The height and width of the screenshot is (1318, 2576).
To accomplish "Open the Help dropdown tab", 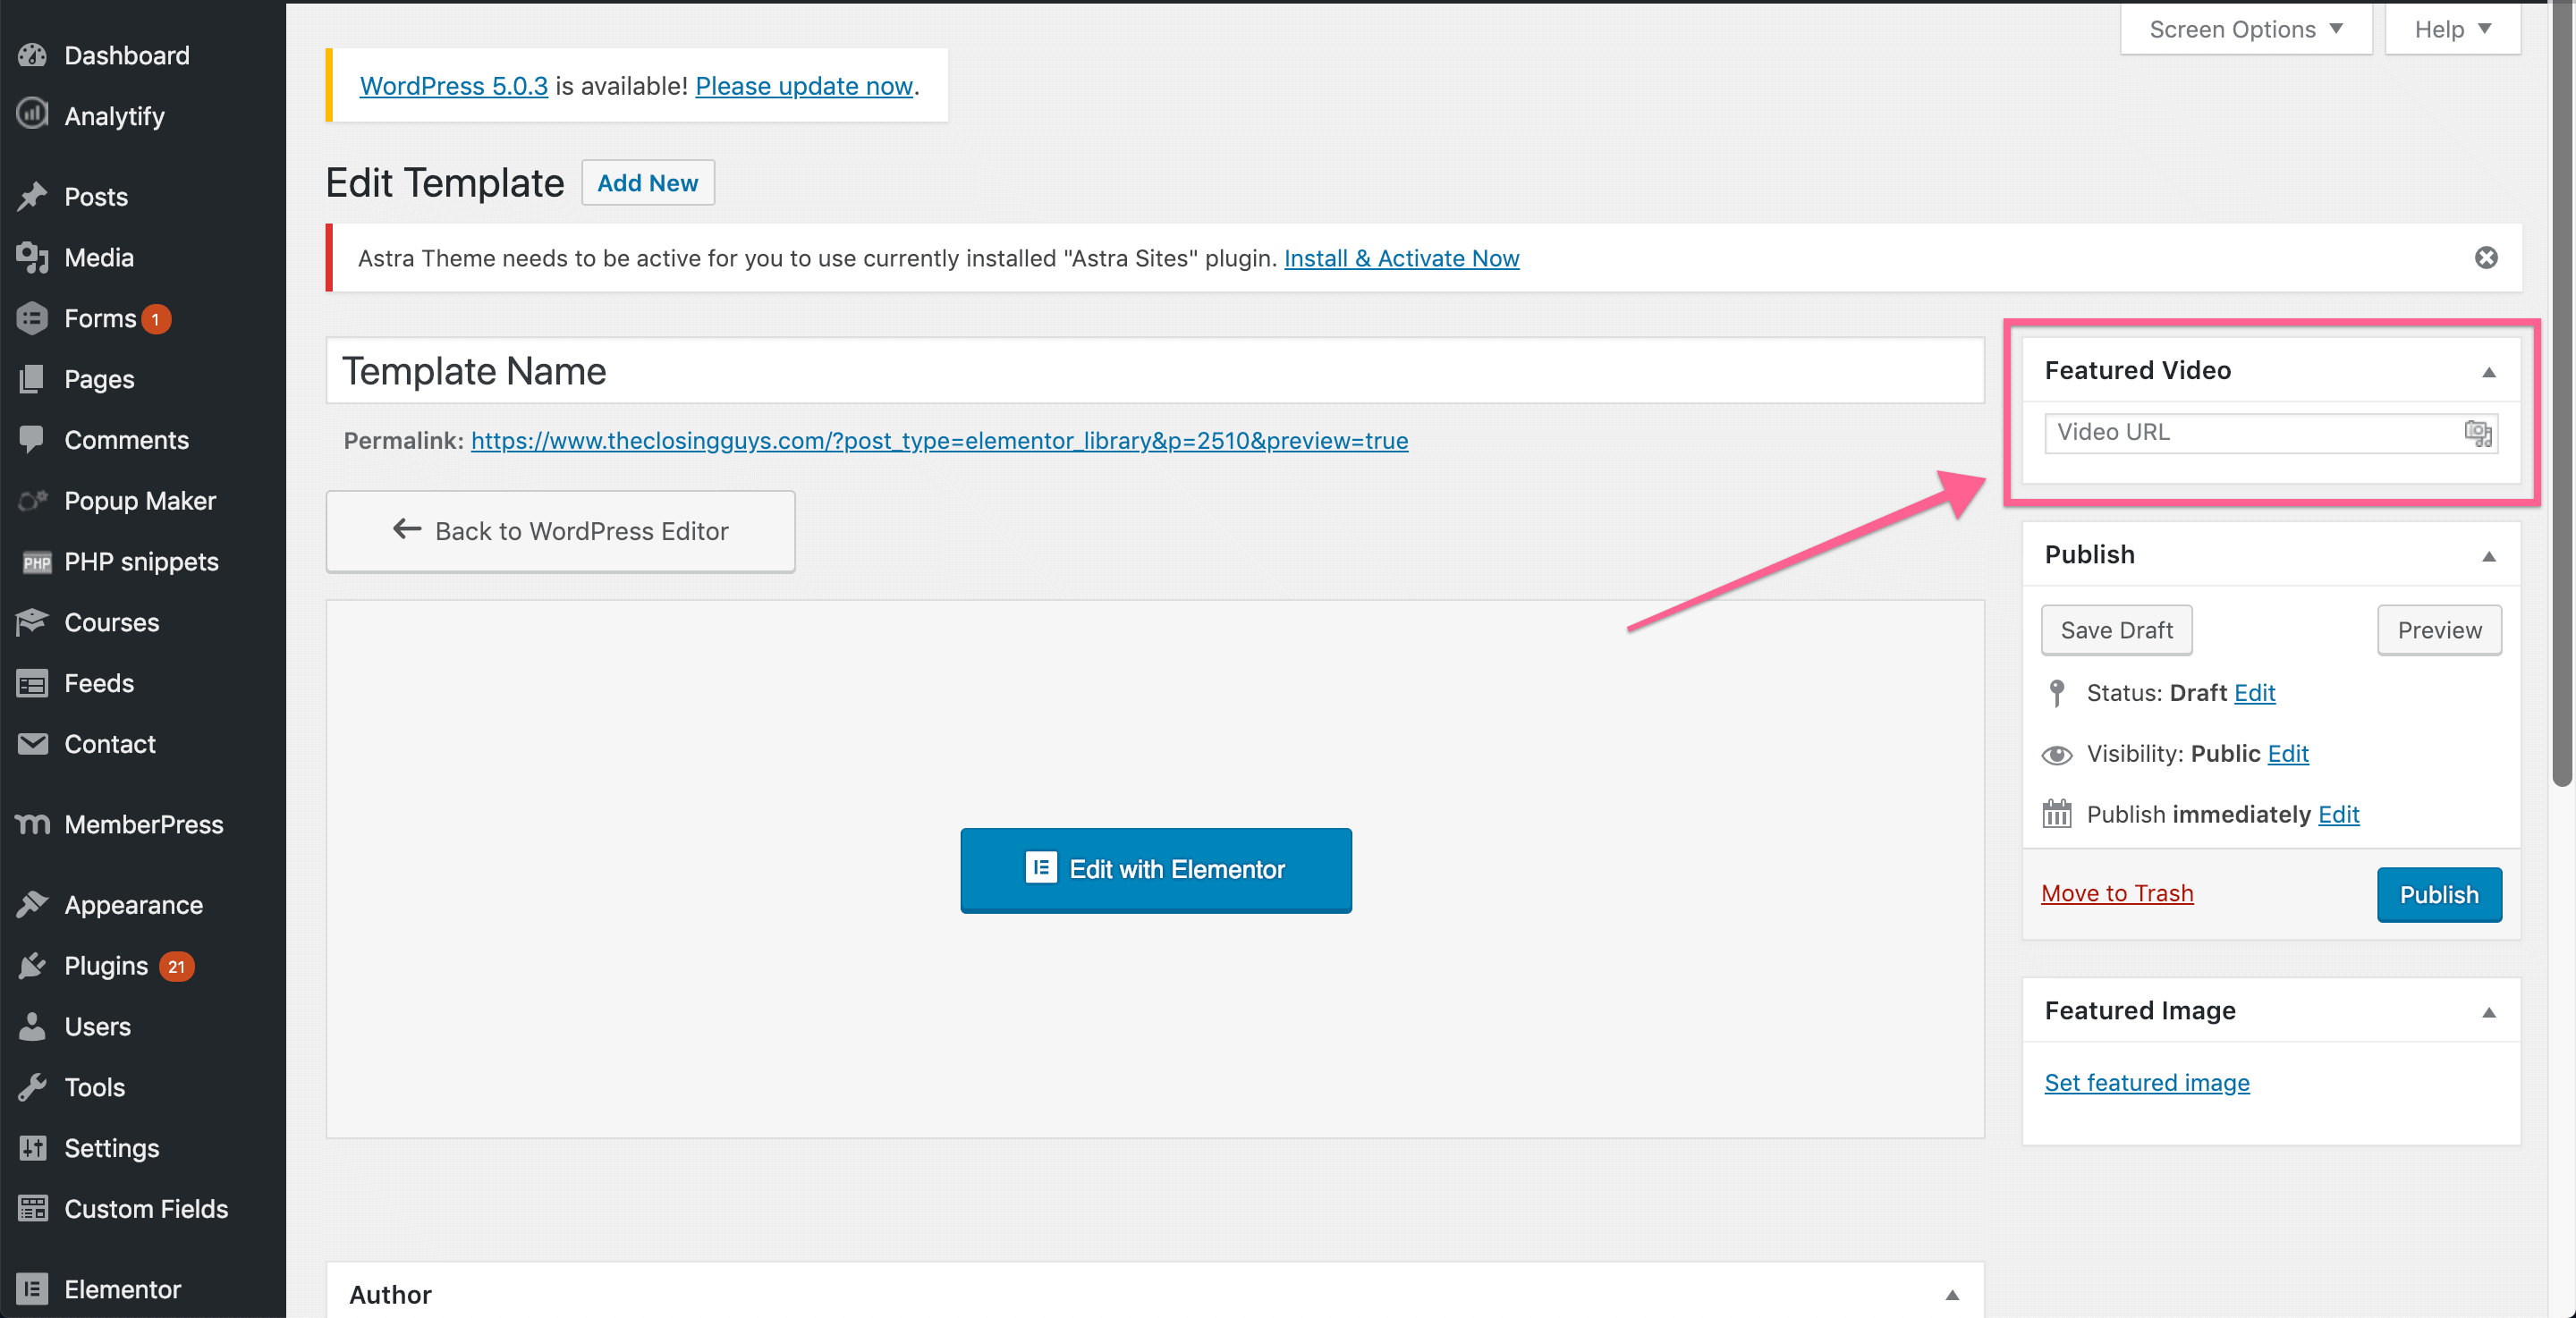I will (x=2451, y=29).
